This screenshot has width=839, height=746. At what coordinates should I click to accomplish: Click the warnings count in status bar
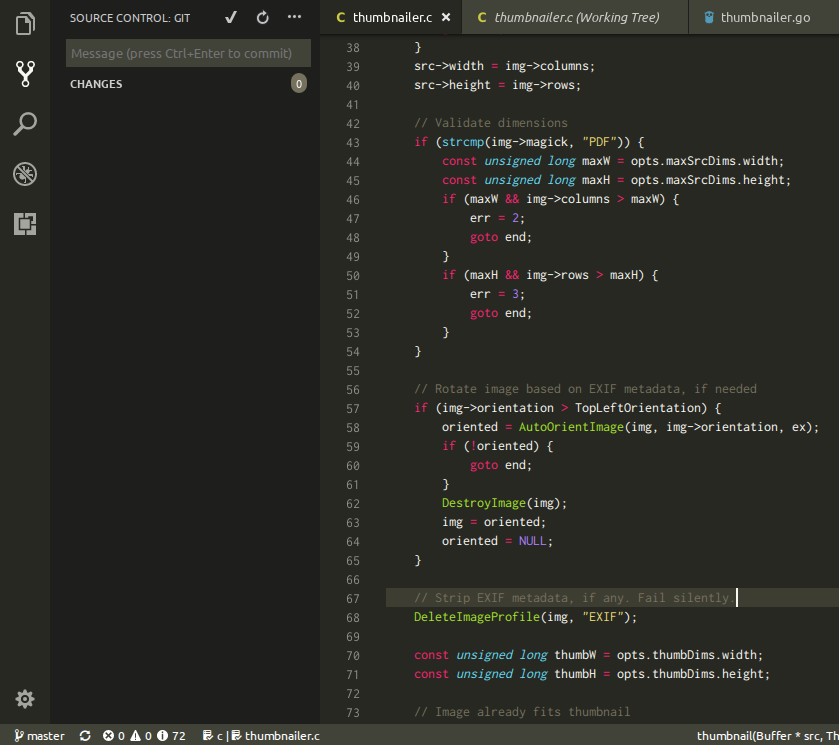[141, 736]
